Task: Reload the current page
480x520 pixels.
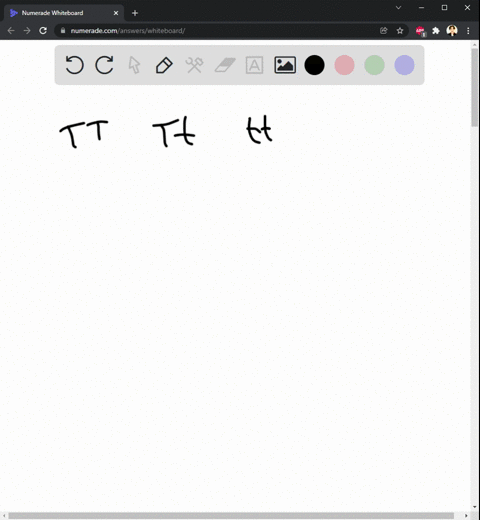Action: pyautogui.click(x=43, y=31)
